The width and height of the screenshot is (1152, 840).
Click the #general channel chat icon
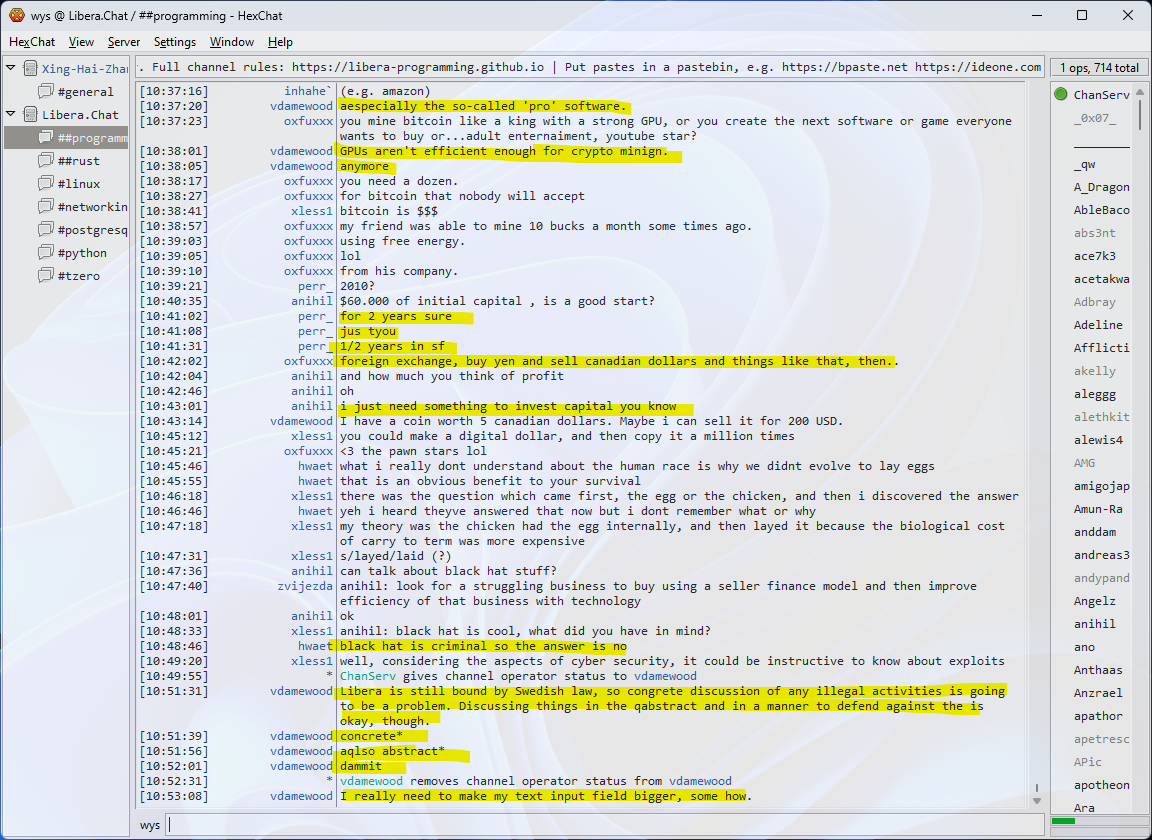(45, 92)
